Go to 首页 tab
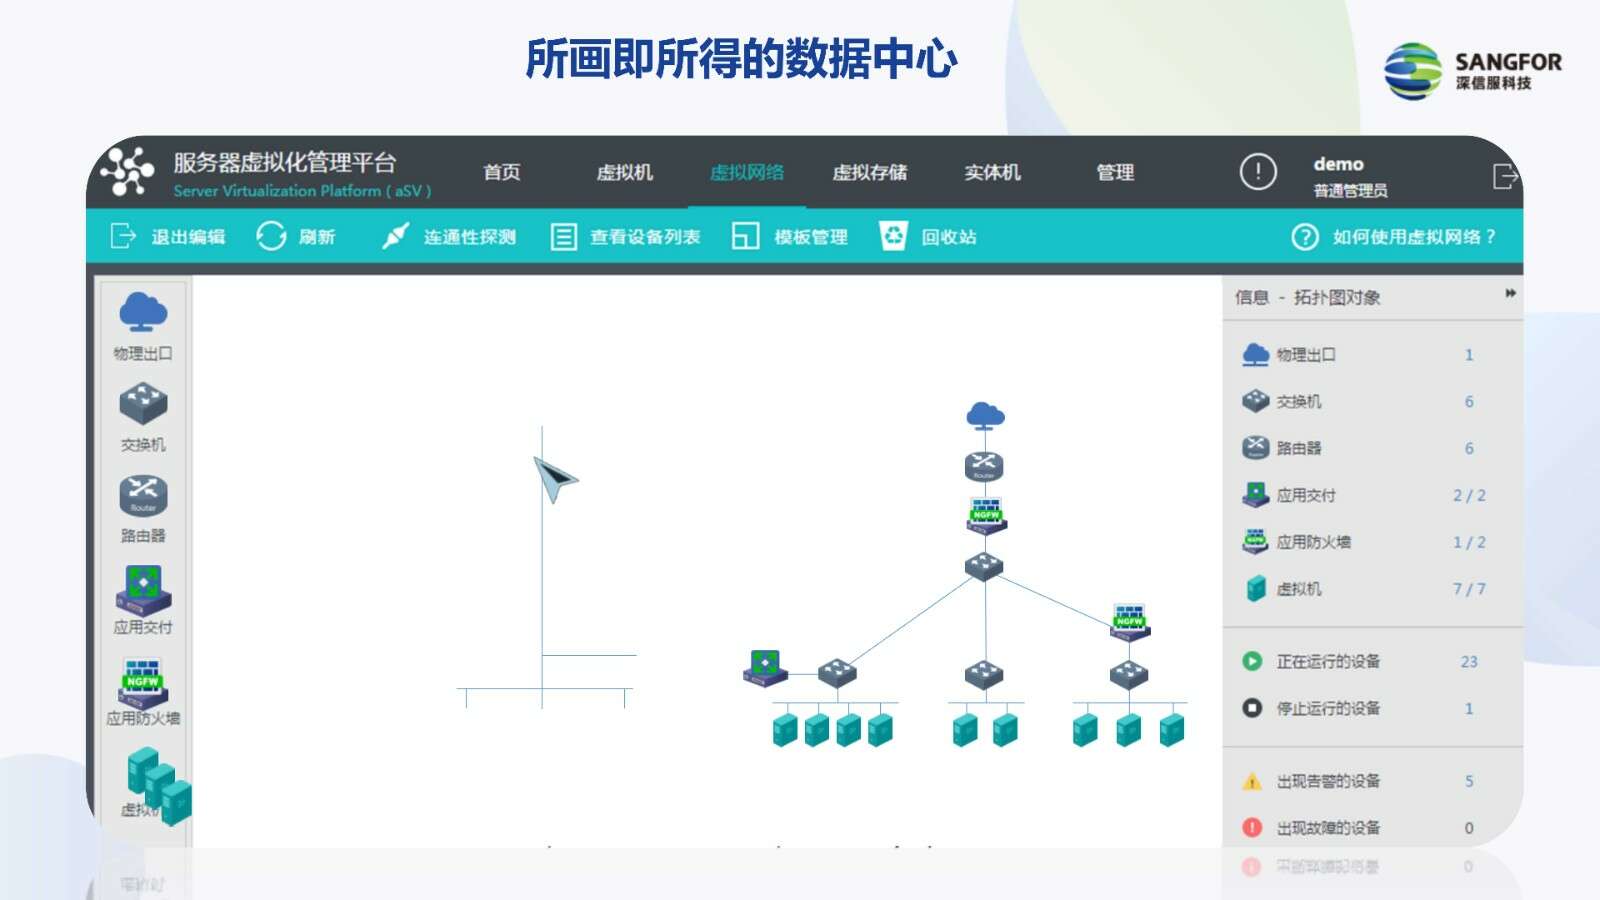 point(502,172)
